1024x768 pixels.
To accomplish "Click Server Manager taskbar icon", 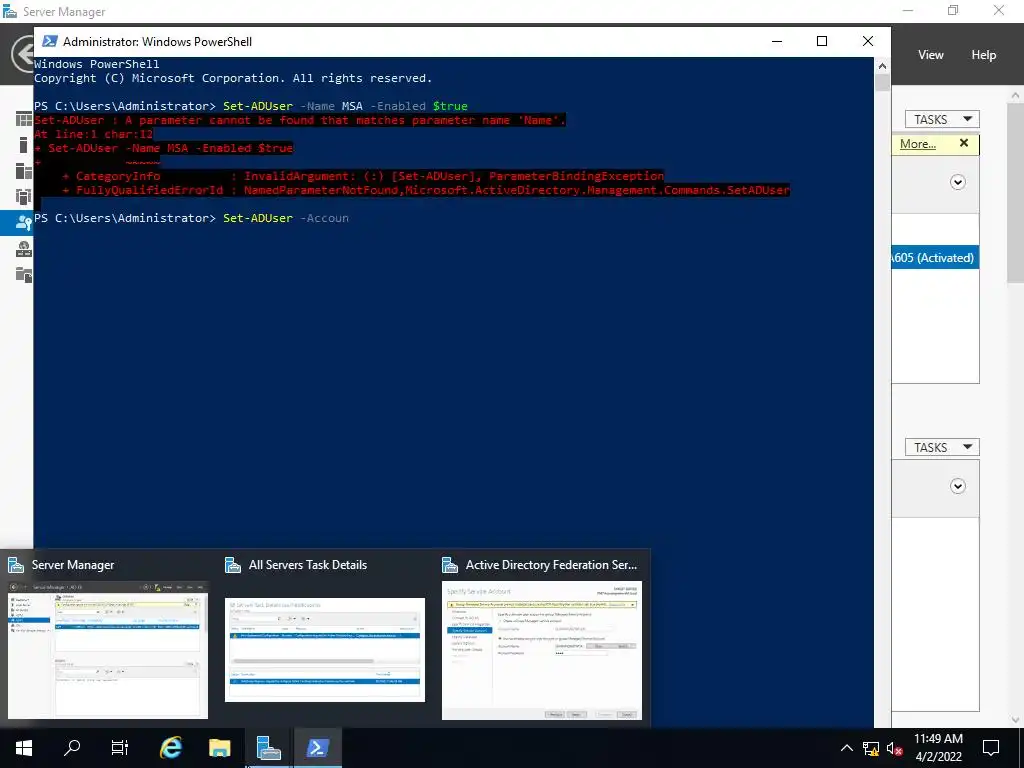I will pyautogui.click(x=268, y=748).
